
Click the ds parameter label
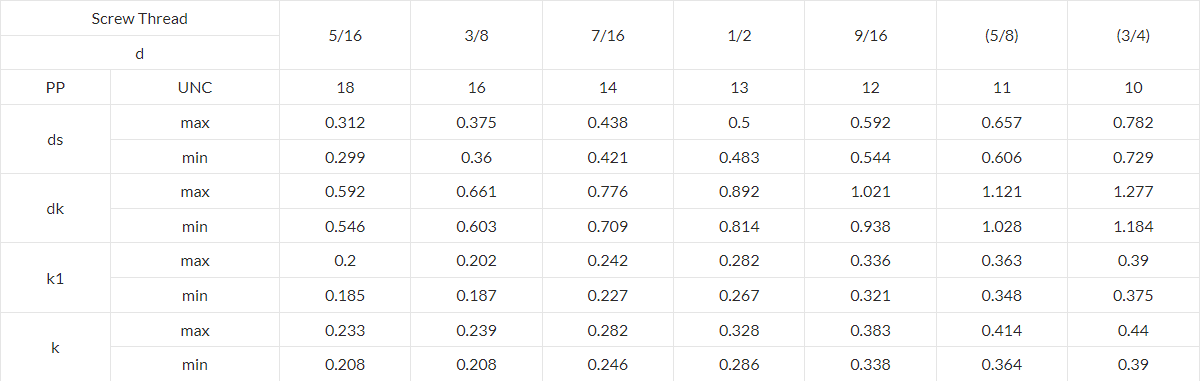click(55, 140)
